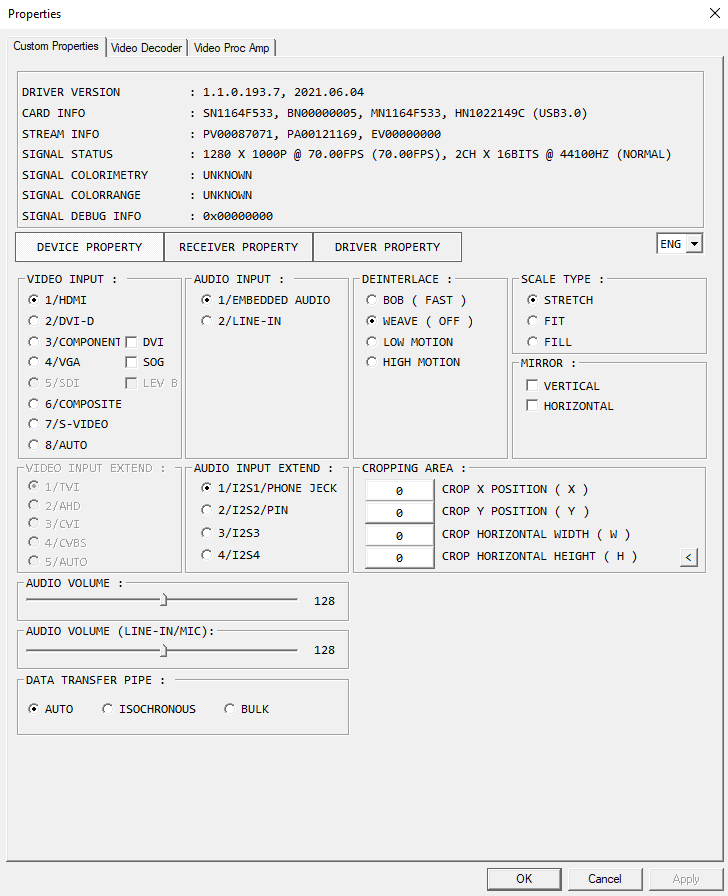
Task: Open the ENG language dropdown
Action: pos(679,244)
